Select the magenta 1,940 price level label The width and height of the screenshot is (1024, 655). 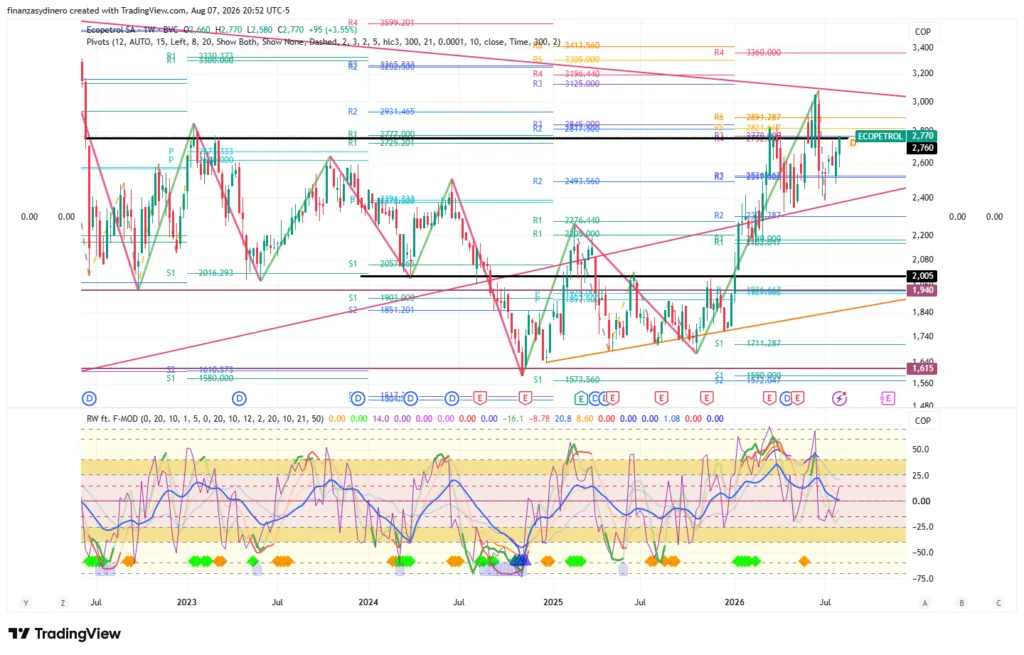(x=923, y=290)
